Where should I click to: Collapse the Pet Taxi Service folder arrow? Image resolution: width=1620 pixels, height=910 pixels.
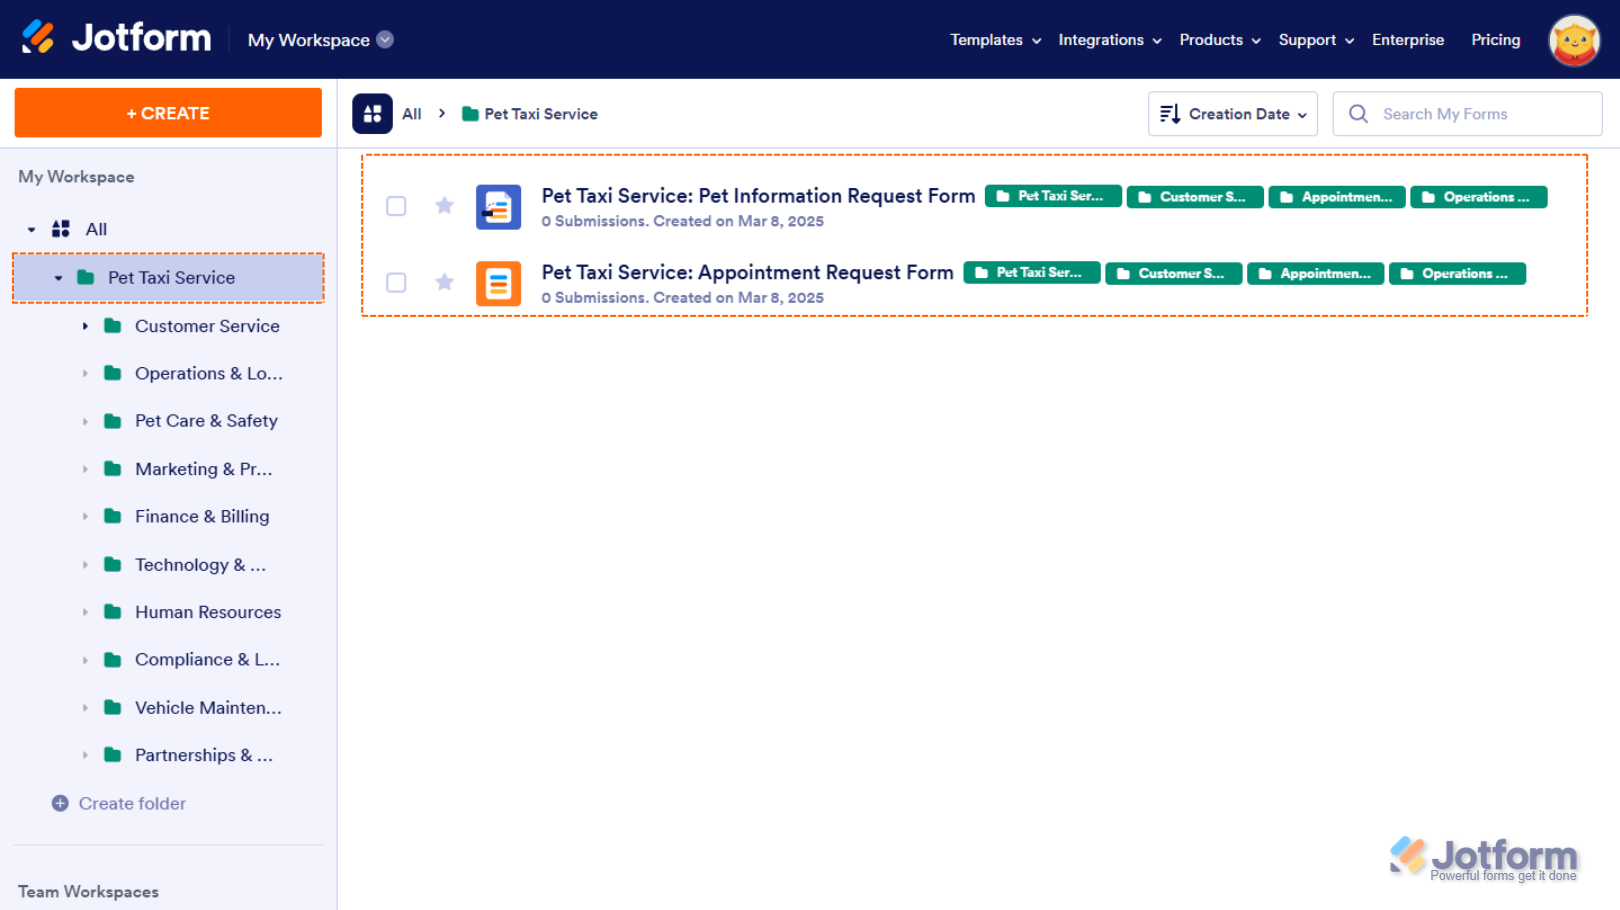[x=58, y=278]
